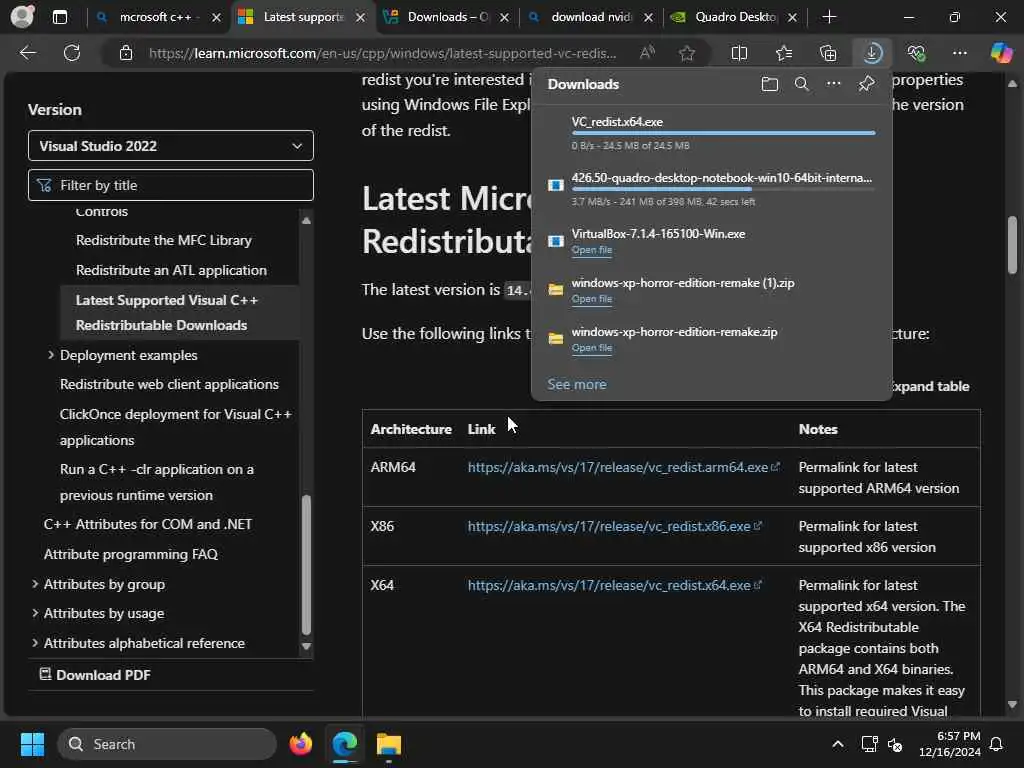Open Edge Settings and more menu
The image size is (1024, 768).
click(959, 53)
